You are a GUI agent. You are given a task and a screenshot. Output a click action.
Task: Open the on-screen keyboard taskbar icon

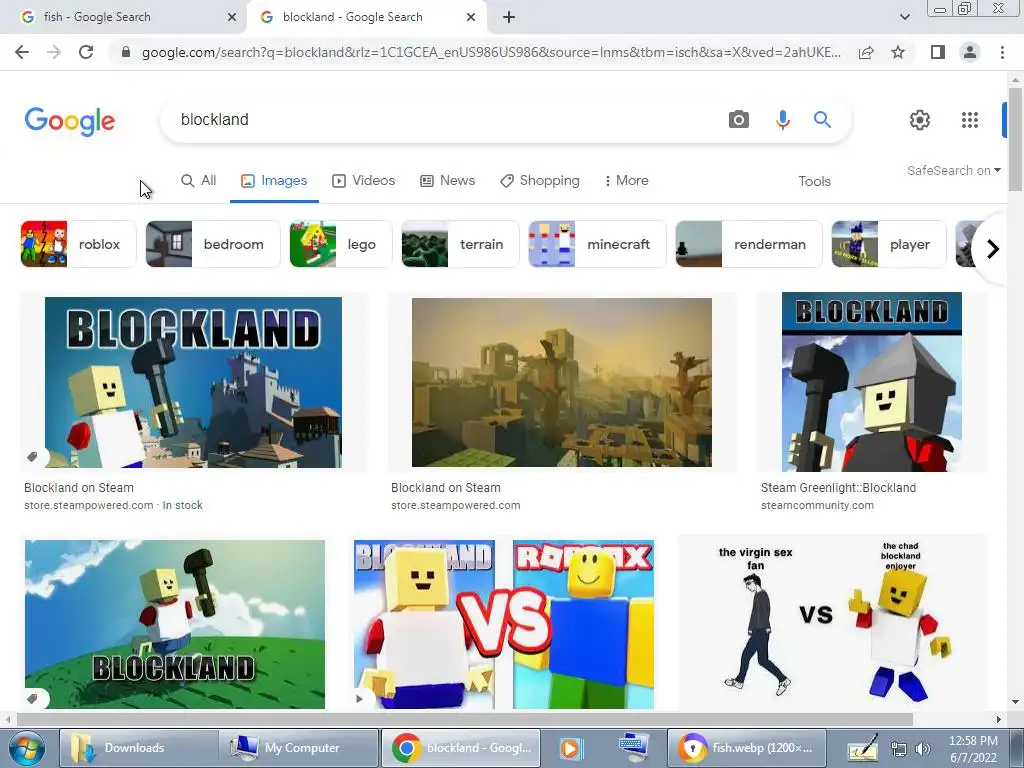coord(633,747)
